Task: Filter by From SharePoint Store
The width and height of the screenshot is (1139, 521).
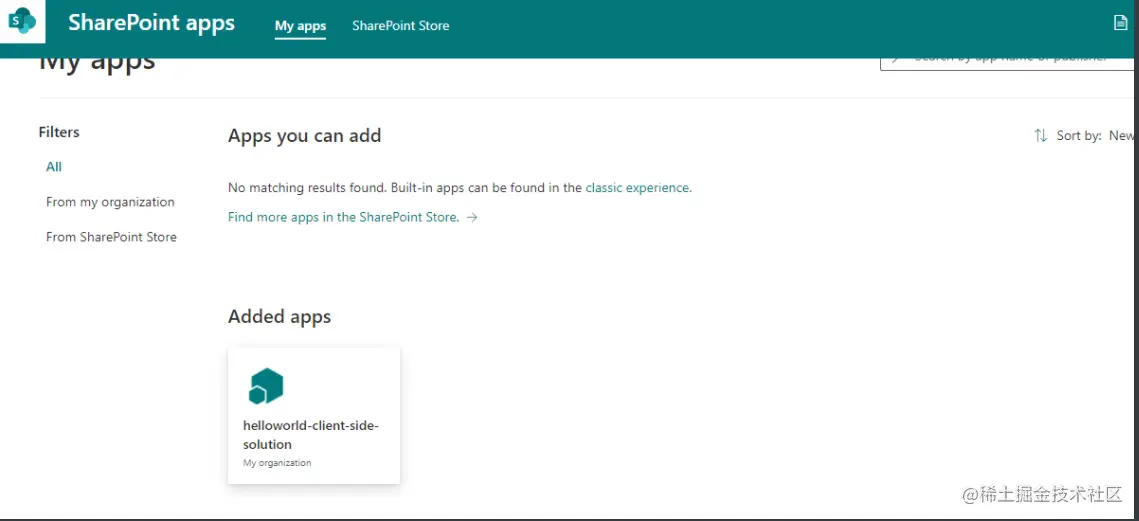Action: 111,237
